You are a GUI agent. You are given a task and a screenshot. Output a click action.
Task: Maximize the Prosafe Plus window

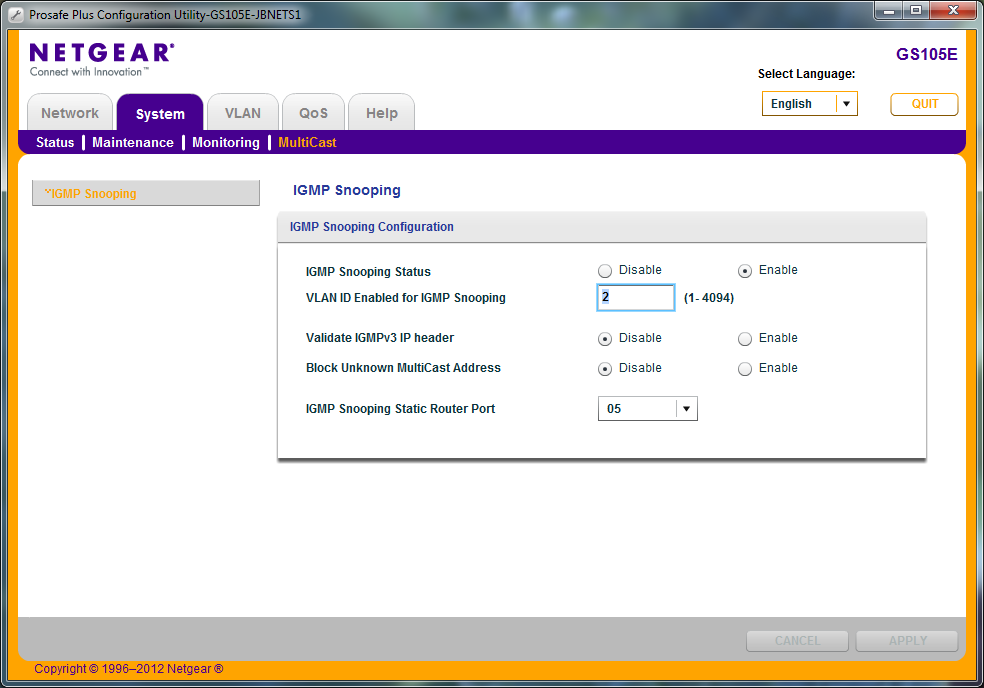click(916, 11)
